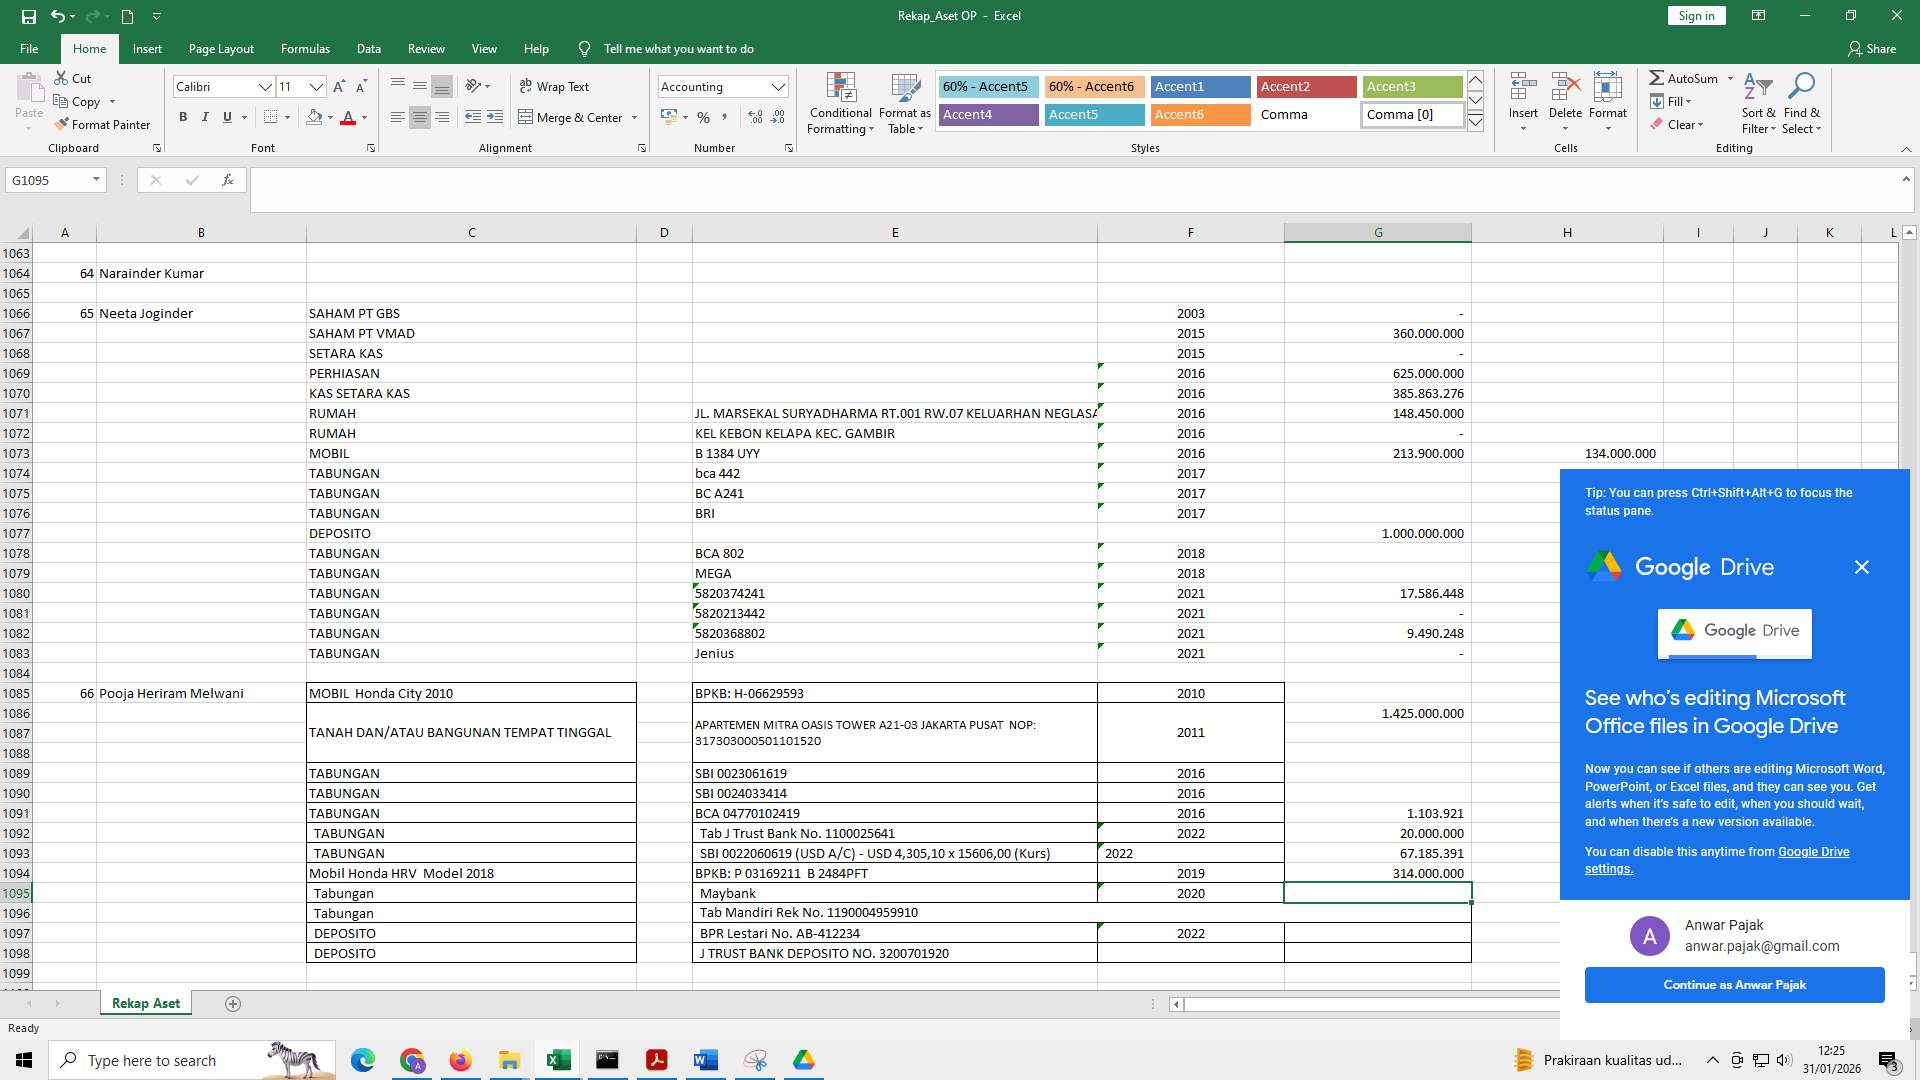Screen dimensions: 1920x1080
Task: Open Conditional Formatting options
Action: [840, 104]
